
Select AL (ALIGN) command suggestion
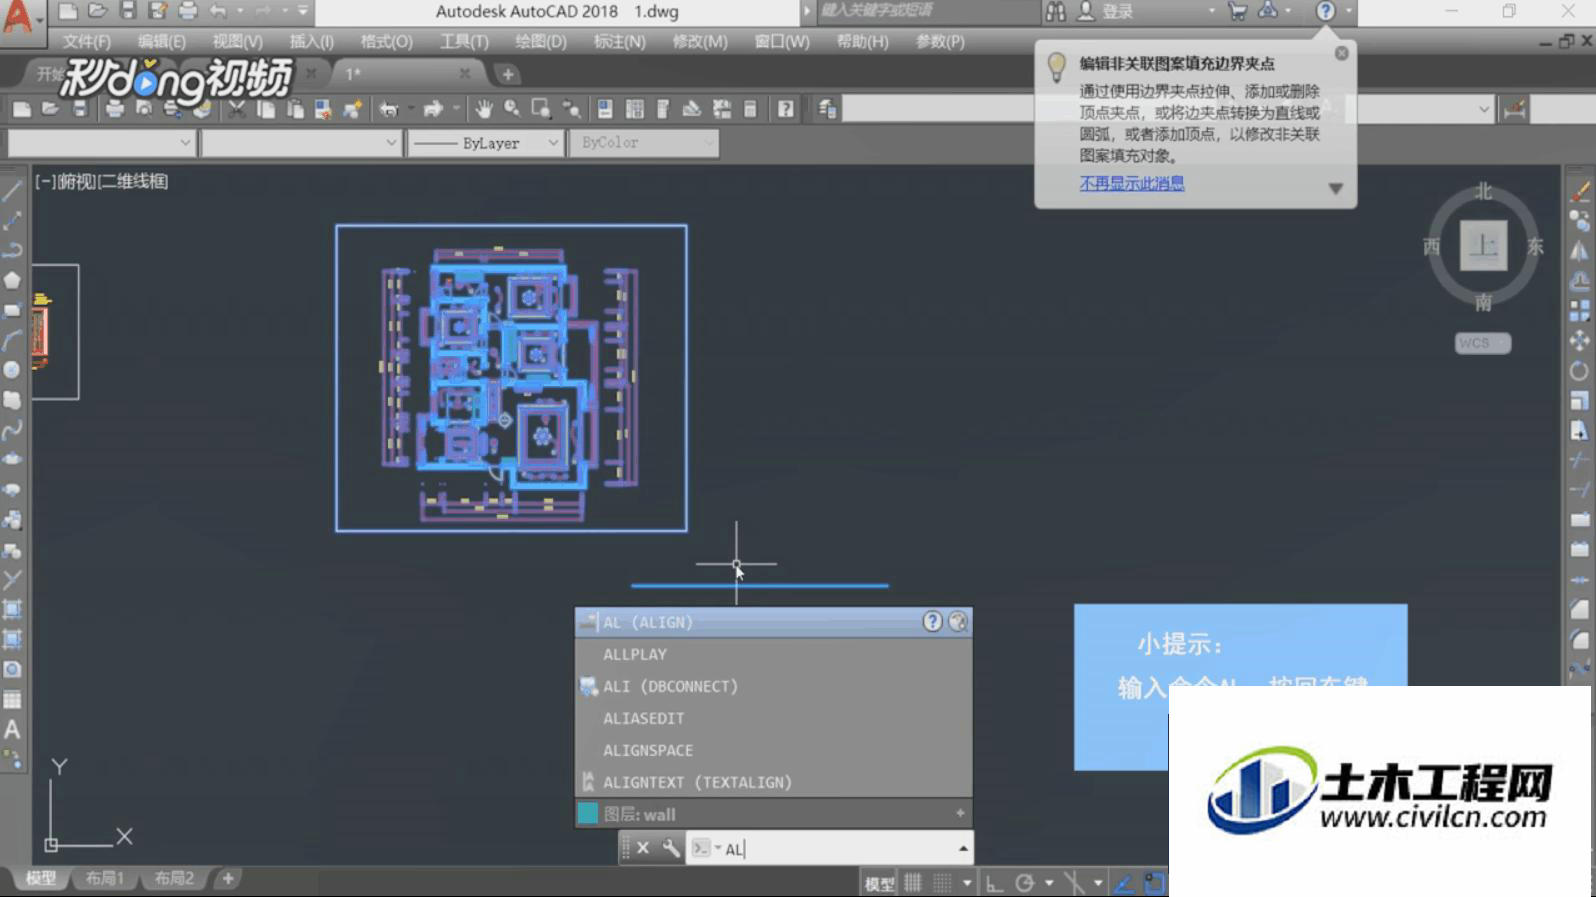pyautogui.click(x=773, y=622)
